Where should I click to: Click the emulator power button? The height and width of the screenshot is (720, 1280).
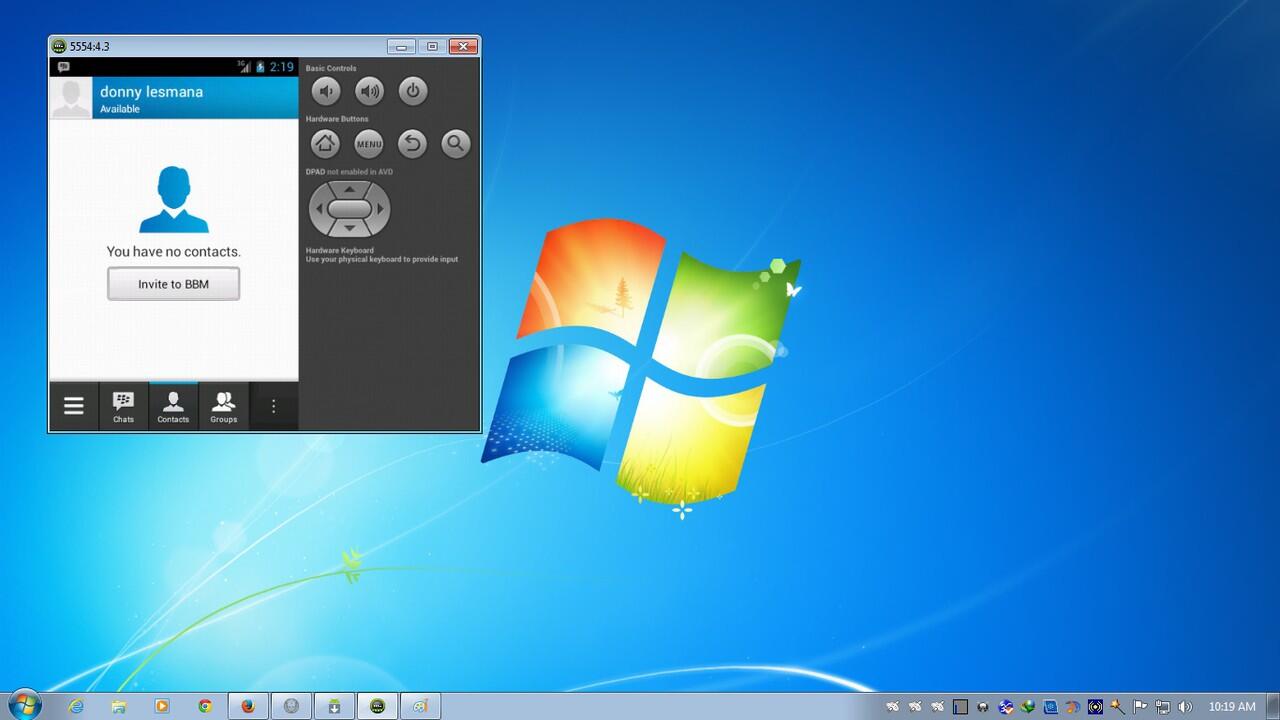[x=413, y=92]
